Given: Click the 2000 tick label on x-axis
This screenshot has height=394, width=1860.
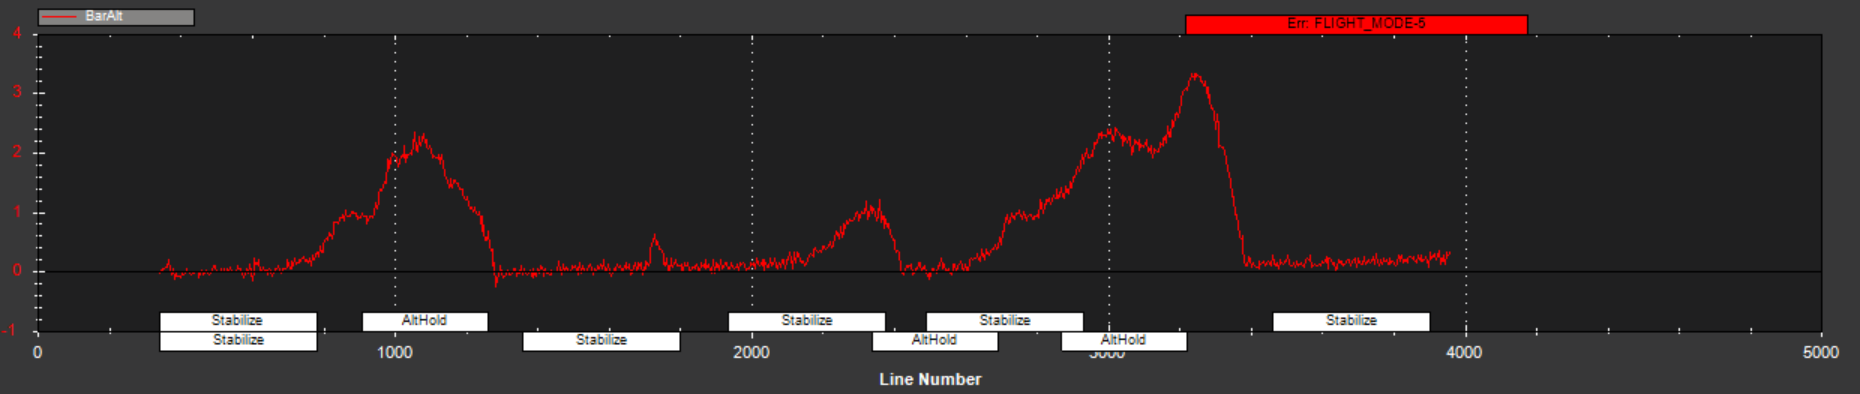Looking at the screenshot, I should coord(751,353).
